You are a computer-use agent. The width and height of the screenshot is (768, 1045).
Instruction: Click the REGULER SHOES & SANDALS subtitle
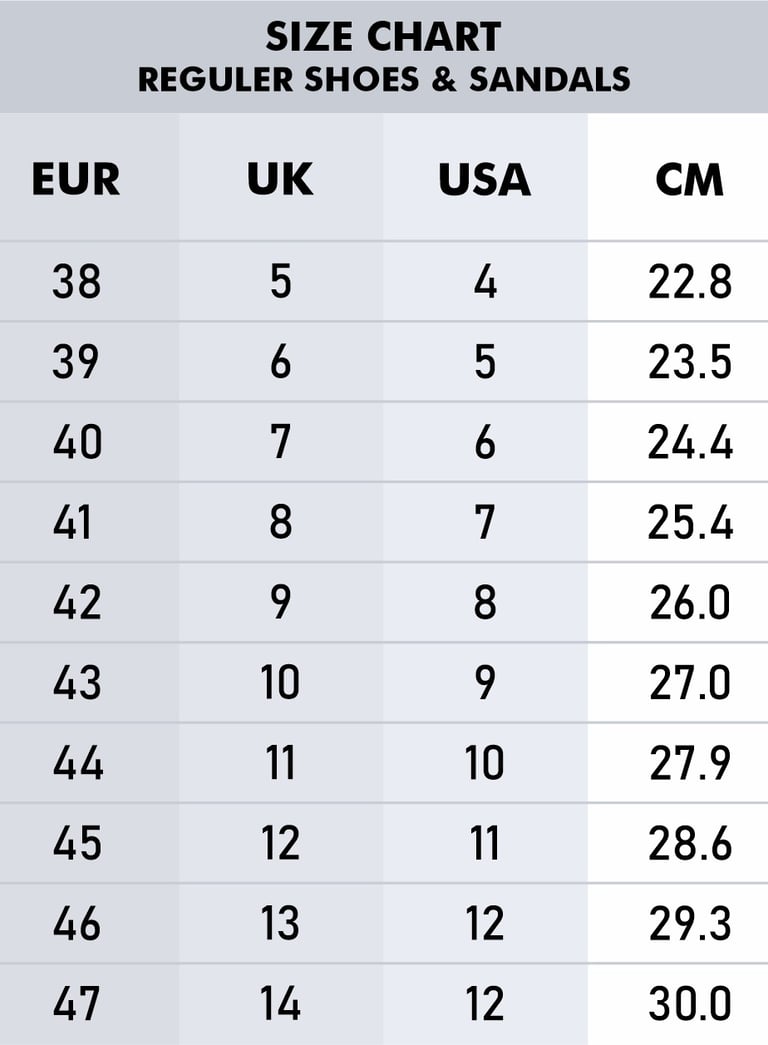click(384, 79)
